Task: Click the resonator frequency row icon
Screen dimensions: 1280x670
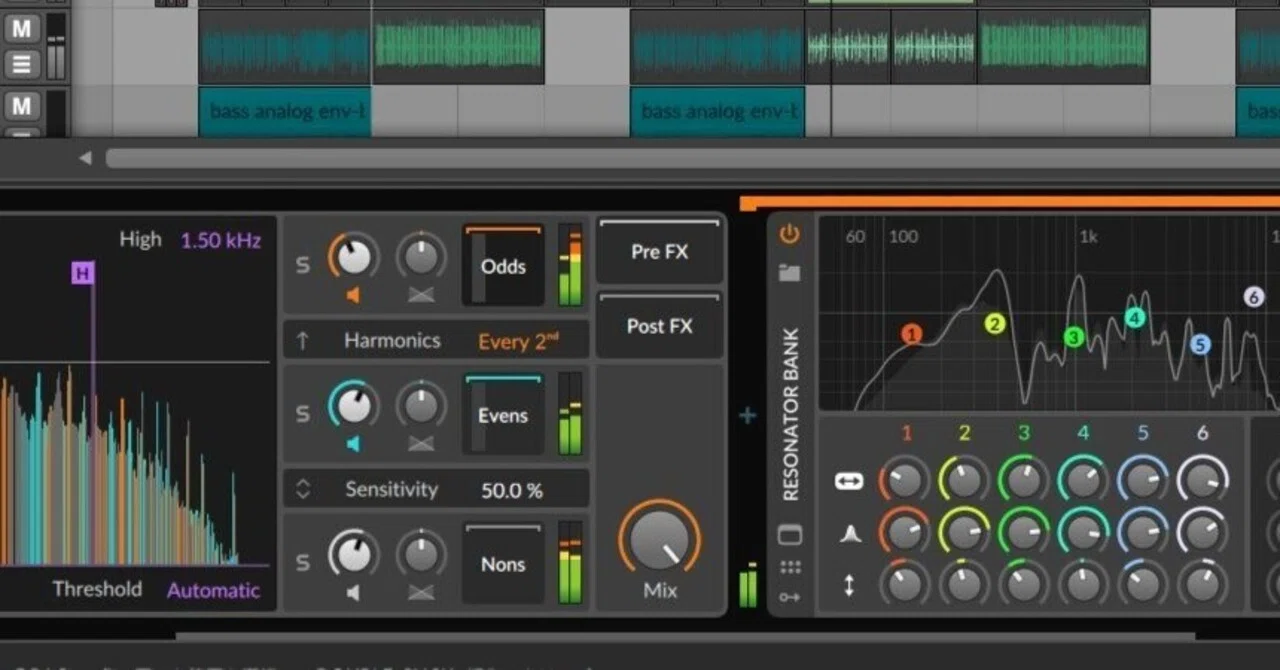Action: (849, 481)
